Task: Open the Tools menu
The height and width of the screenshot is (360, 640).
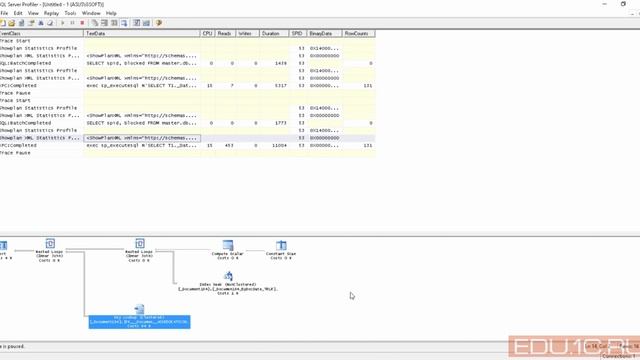Action: pyautogui.click(x=70, y=13)
